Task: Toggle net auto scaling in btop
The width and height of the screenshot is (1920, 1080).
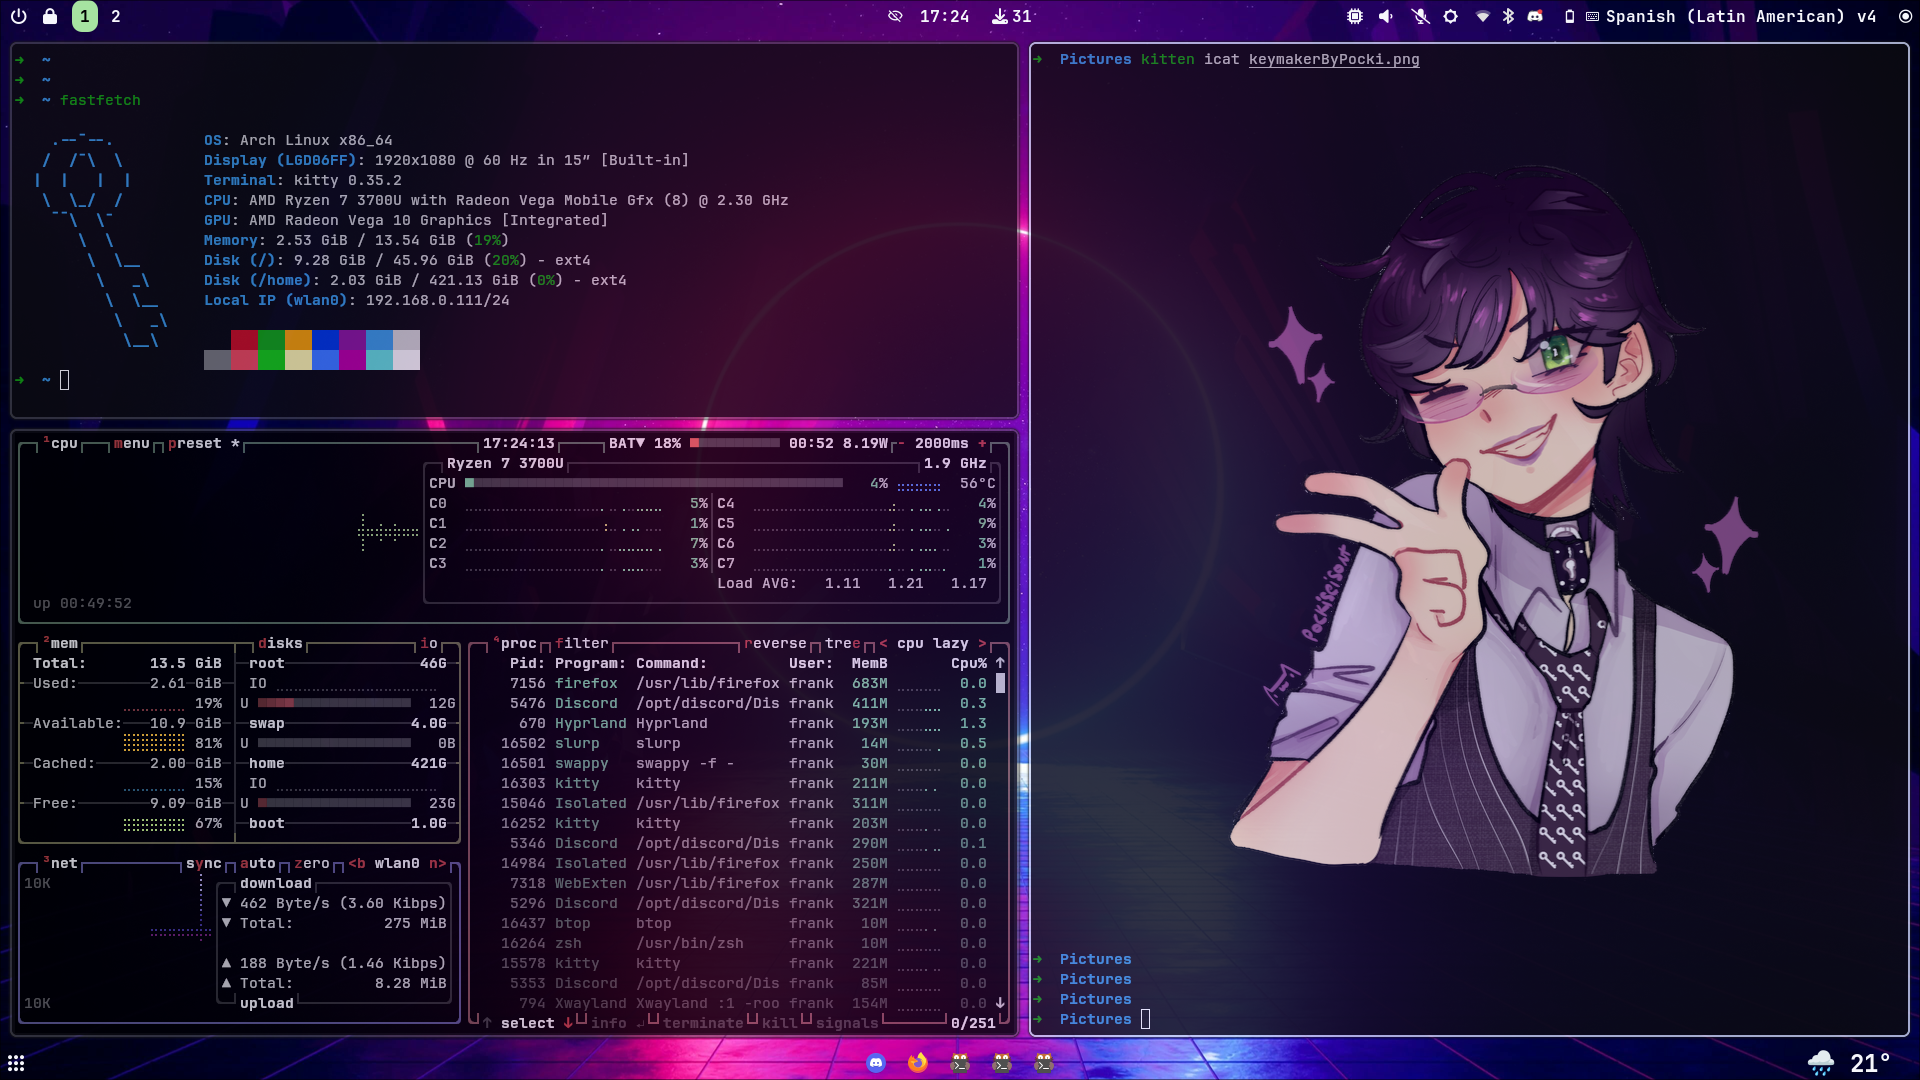Action: point(258,863)
